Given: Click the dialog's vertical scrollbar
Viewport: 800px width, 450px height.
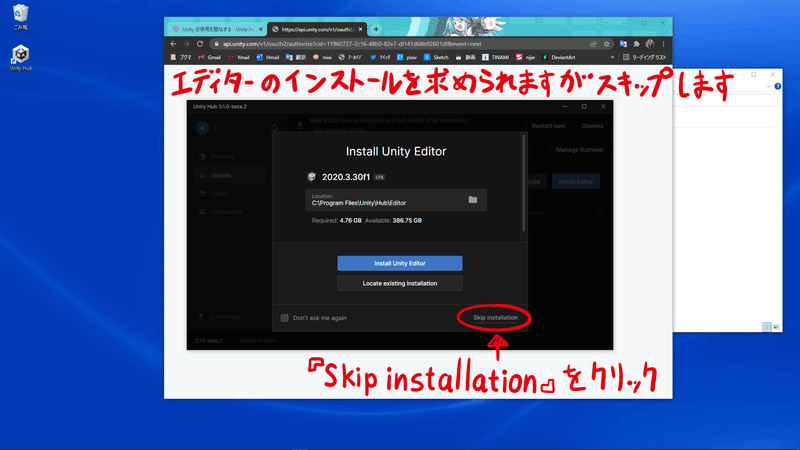Looking at the screenshot, I should 523,184.
